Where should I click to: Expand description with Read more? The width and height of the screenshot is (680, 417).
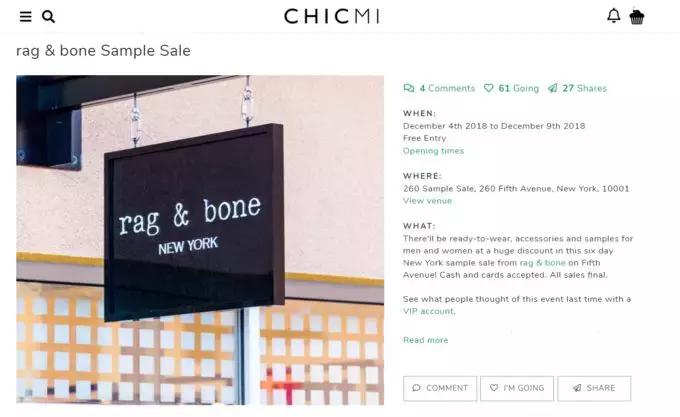[425, 340]
